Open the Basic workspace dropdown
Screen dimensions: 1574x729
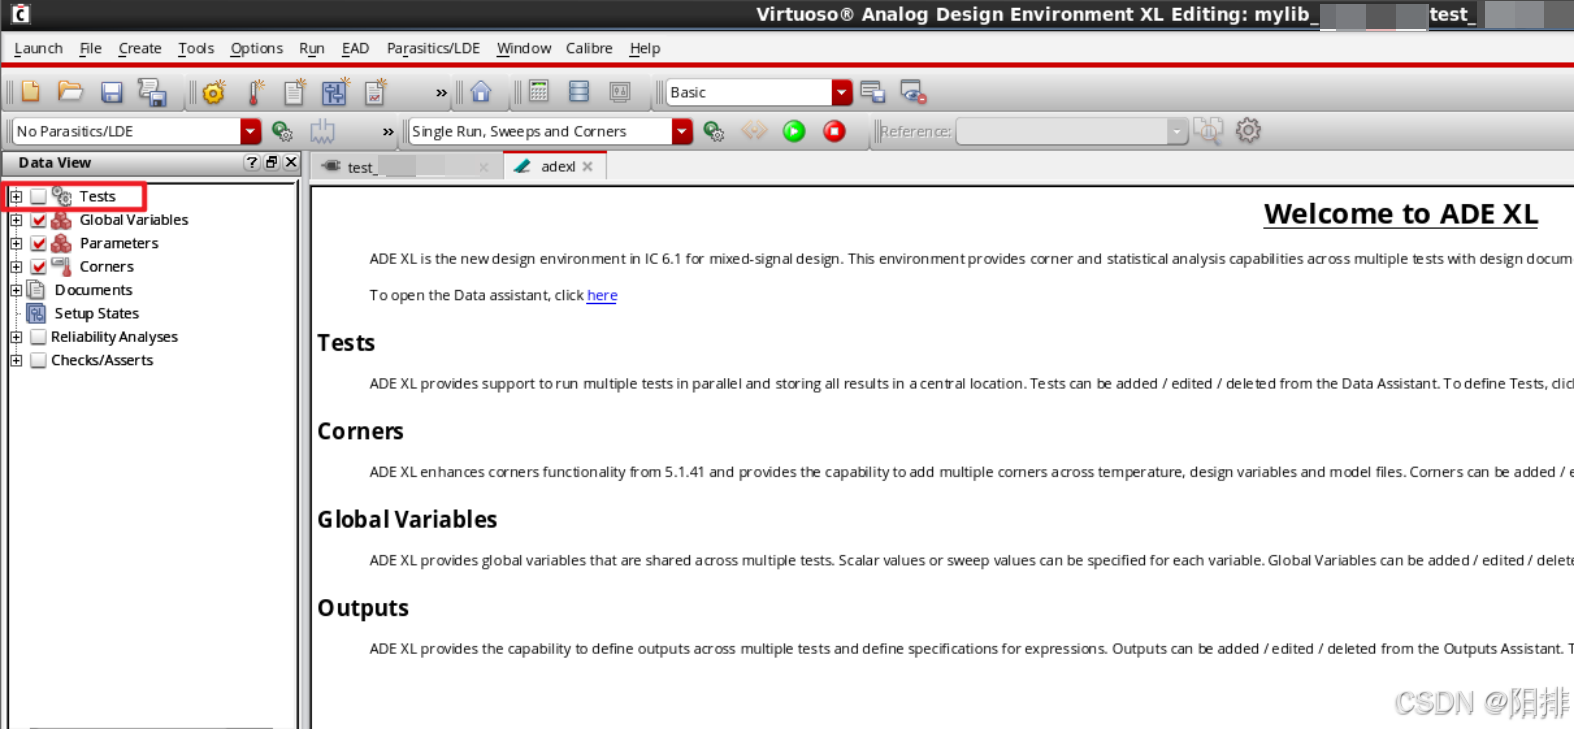tap(842, 92)
